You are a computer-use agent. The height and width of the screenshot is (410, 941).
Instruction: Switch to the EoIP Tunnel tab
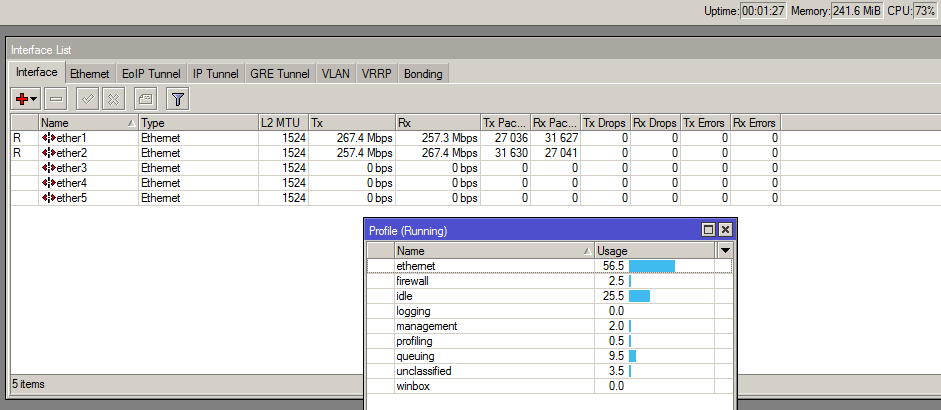coord(151,74)
